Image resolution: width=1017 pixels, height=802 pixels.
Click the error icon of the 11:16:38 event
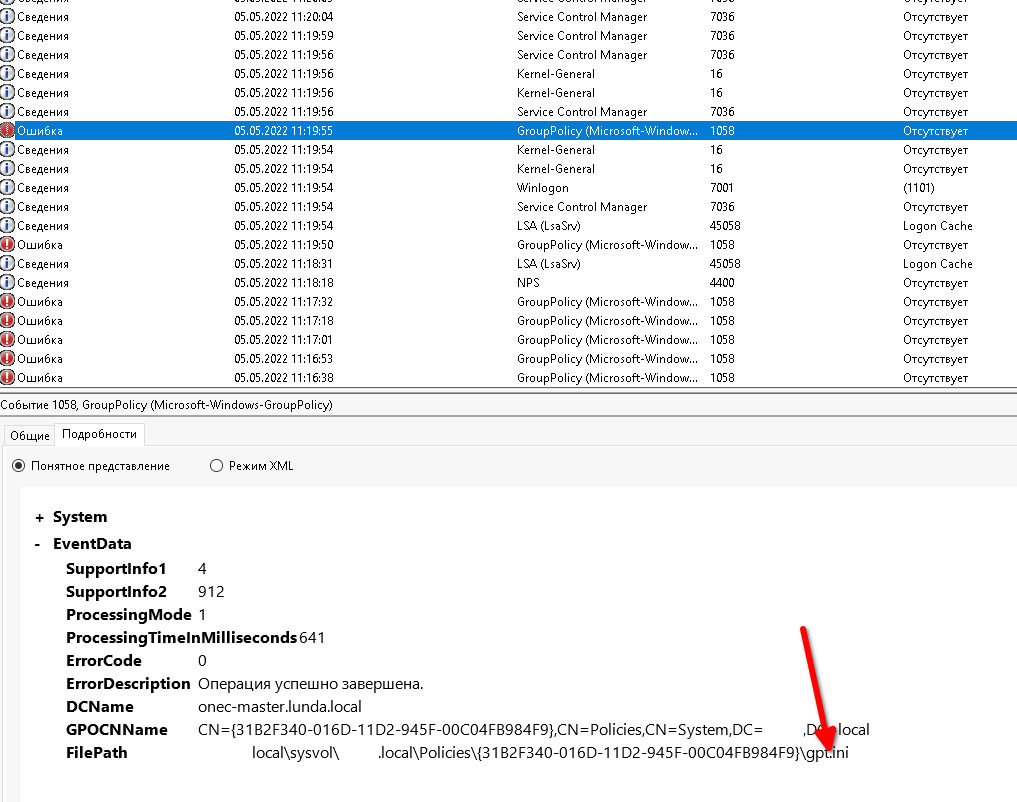click(x=7, y=377)
